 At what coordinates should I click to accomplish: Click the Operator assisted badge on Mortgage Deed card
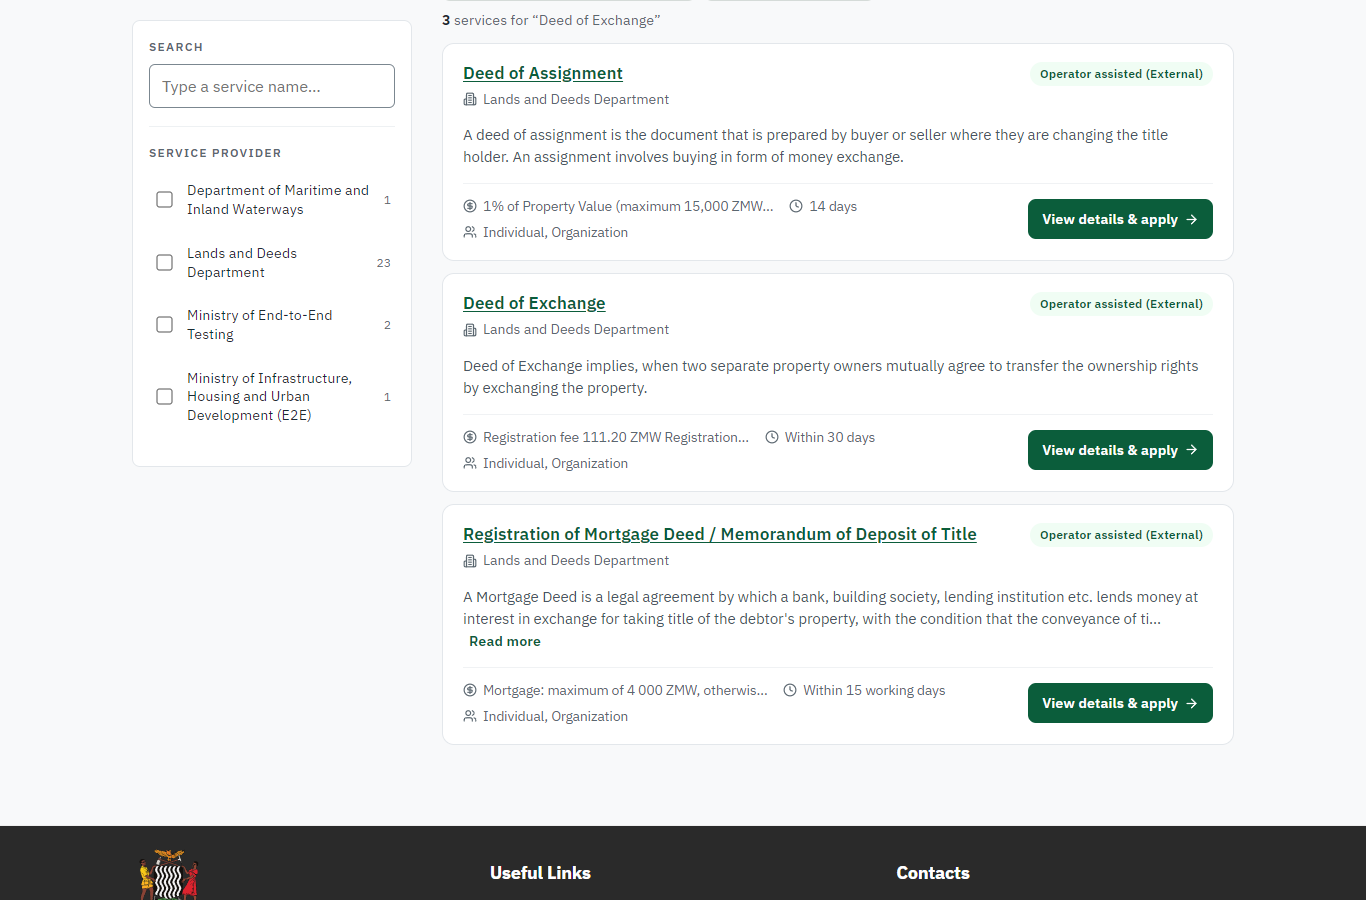(1121, 535)
